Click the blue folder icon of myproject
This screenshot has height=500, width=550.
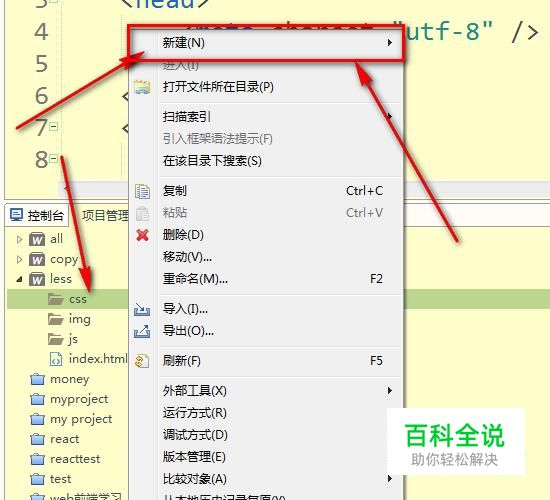point(38,399)
